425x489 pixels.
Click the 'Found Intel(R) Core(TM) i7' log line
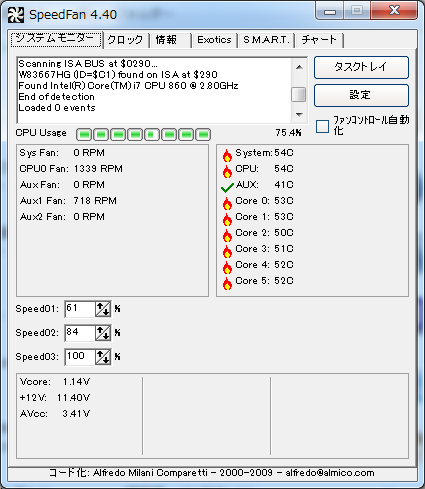click(x=128, y=86)
